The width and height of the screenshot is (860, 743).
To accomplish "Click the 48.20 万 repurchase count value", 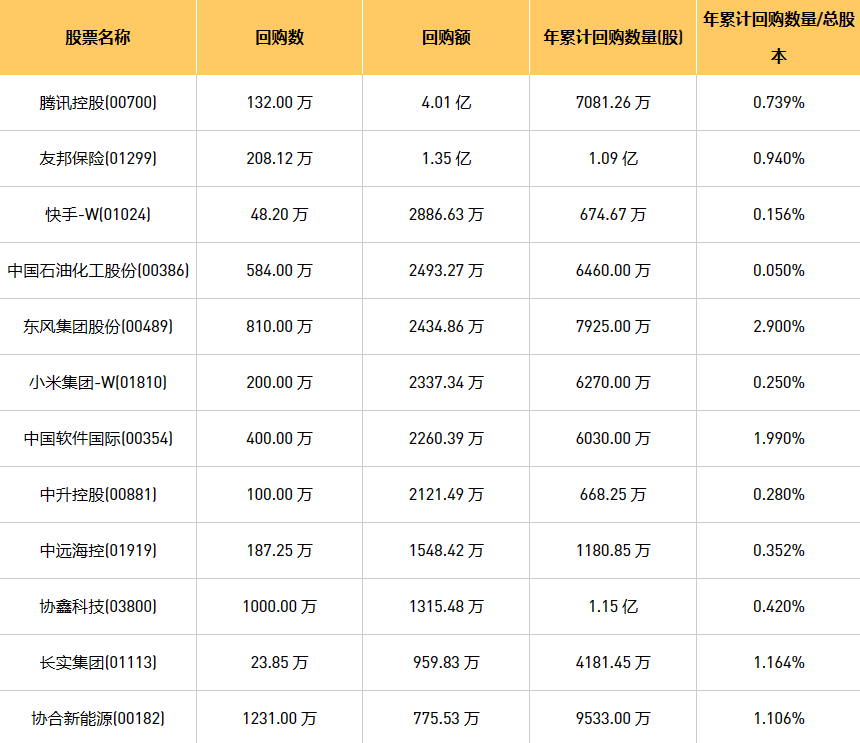I will (x=279, y=214).
